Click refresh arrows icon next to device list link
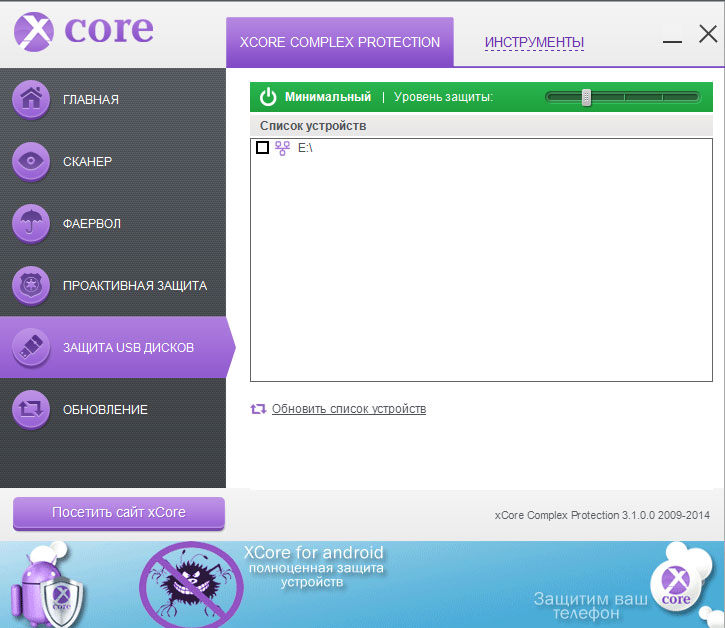Viewport: 725px width, 628px height. point(258,409)
